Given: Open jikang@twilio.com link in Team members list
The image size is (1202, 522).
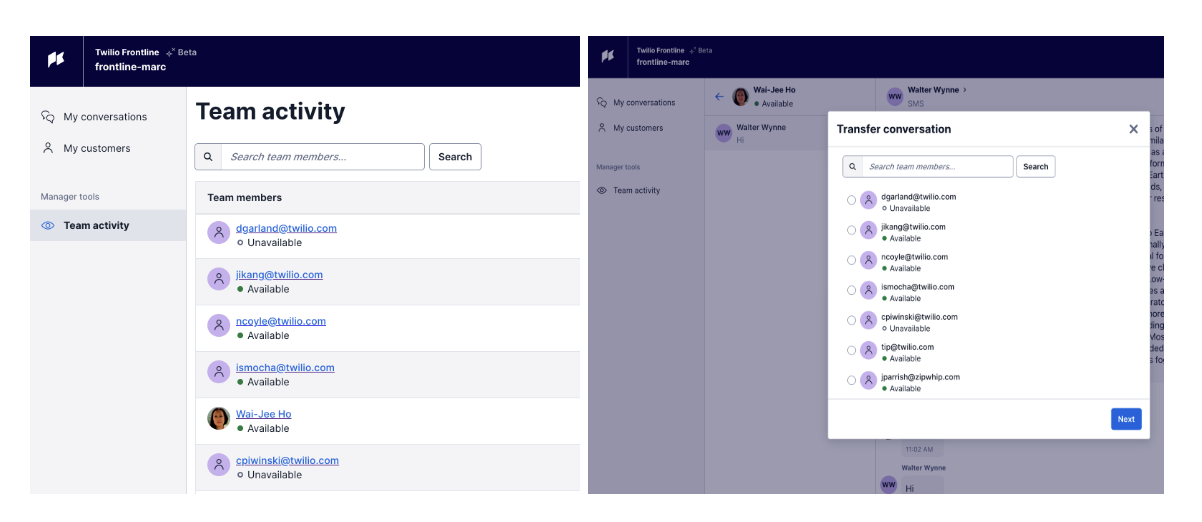Looking at the screenshot, I should click(x=279, y=275).
